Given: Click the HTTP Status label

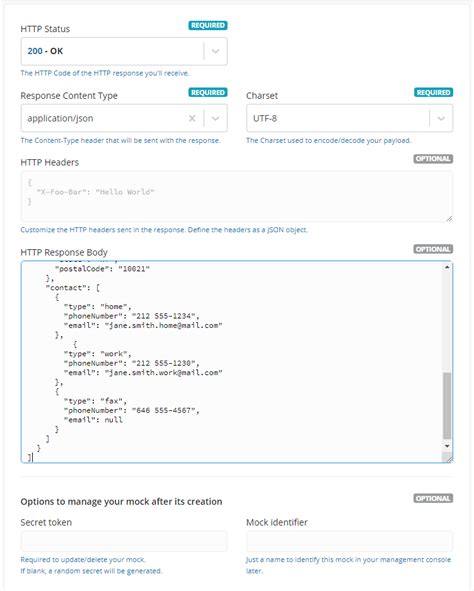Looking at the screenshot, I should [x=45, y=29].
